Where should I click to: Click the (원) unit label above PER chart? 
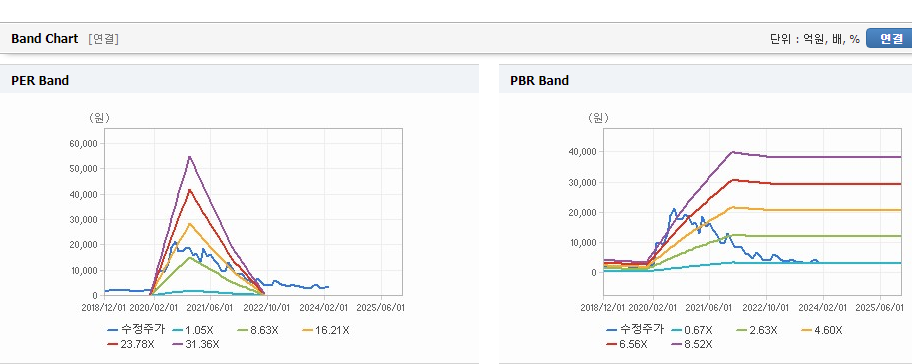click(x=99, y=118)
